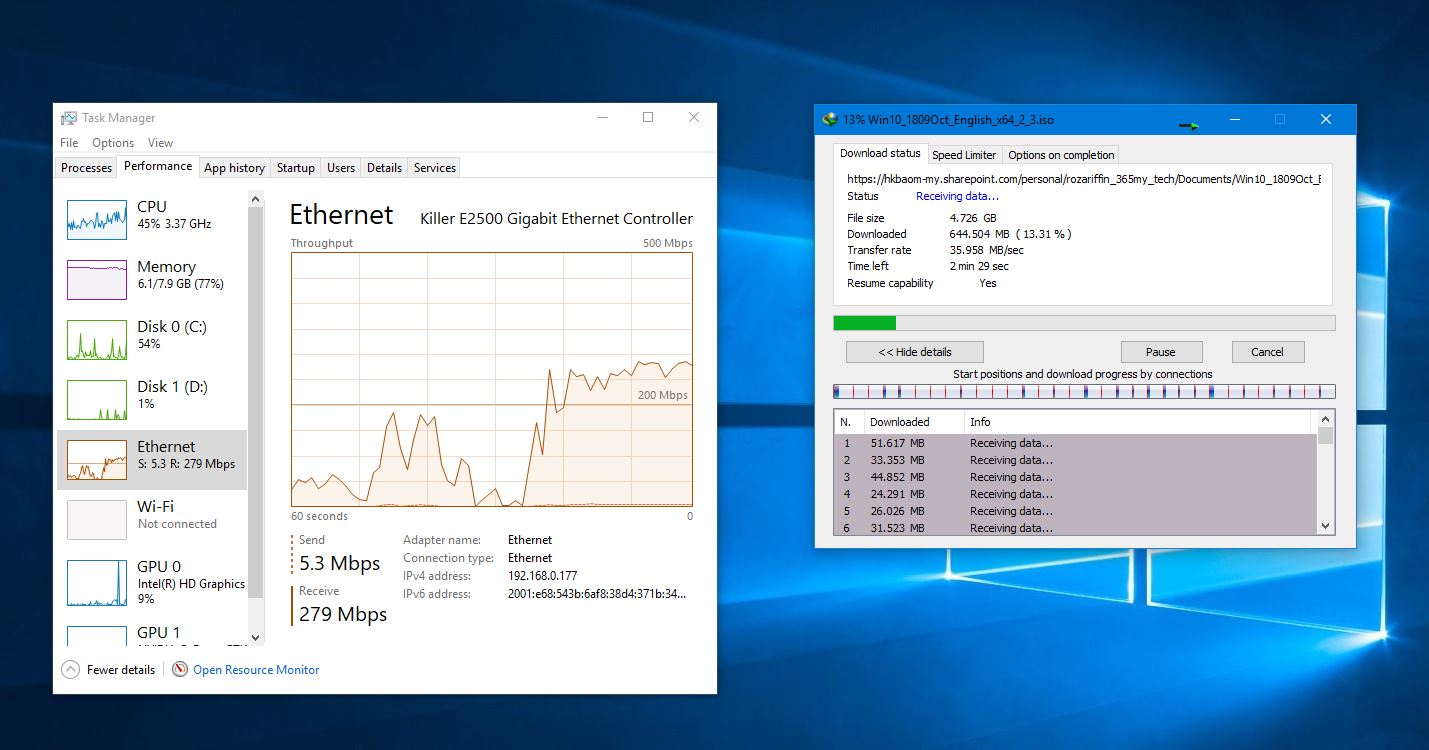Click the N. column header
This screenshot has width=1429, height=750.
click(848, 422)
